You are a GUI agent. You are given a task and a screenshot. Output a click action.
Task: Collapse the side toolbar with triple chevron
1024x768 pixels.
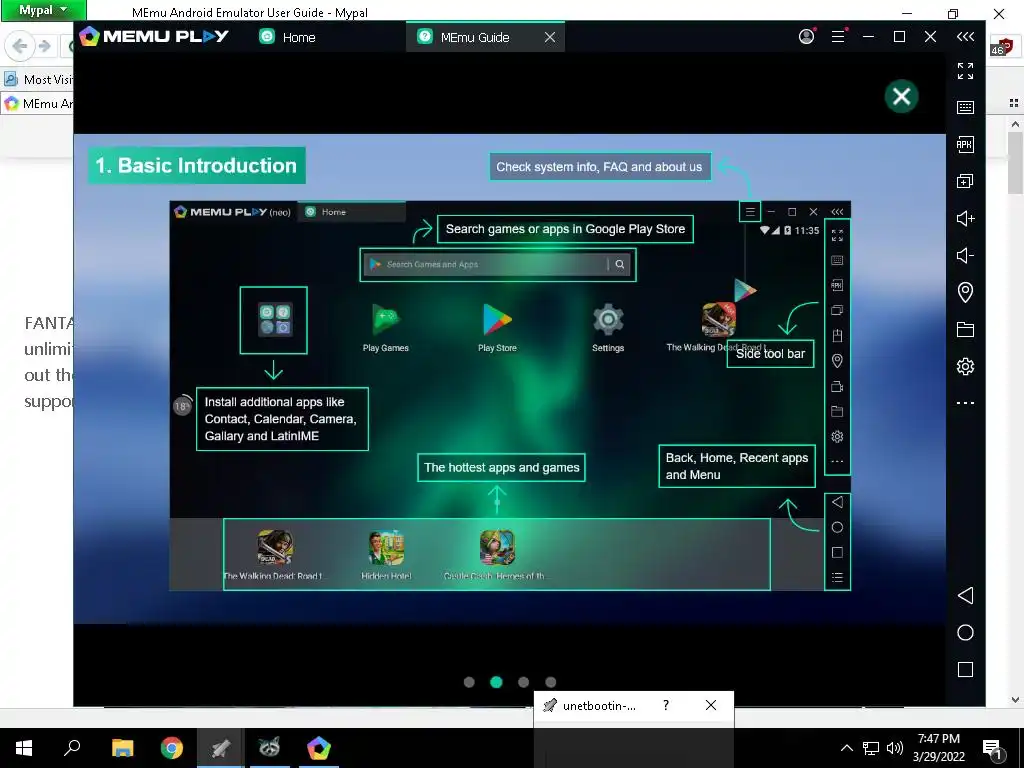click(965, 37)
